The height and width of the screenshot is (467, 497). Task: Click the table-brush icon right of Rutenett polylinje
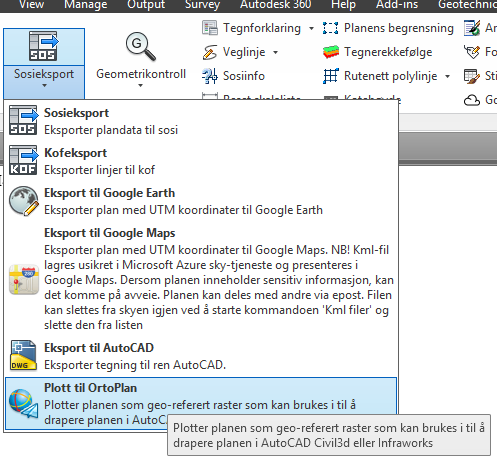click(x=472, y=76)
